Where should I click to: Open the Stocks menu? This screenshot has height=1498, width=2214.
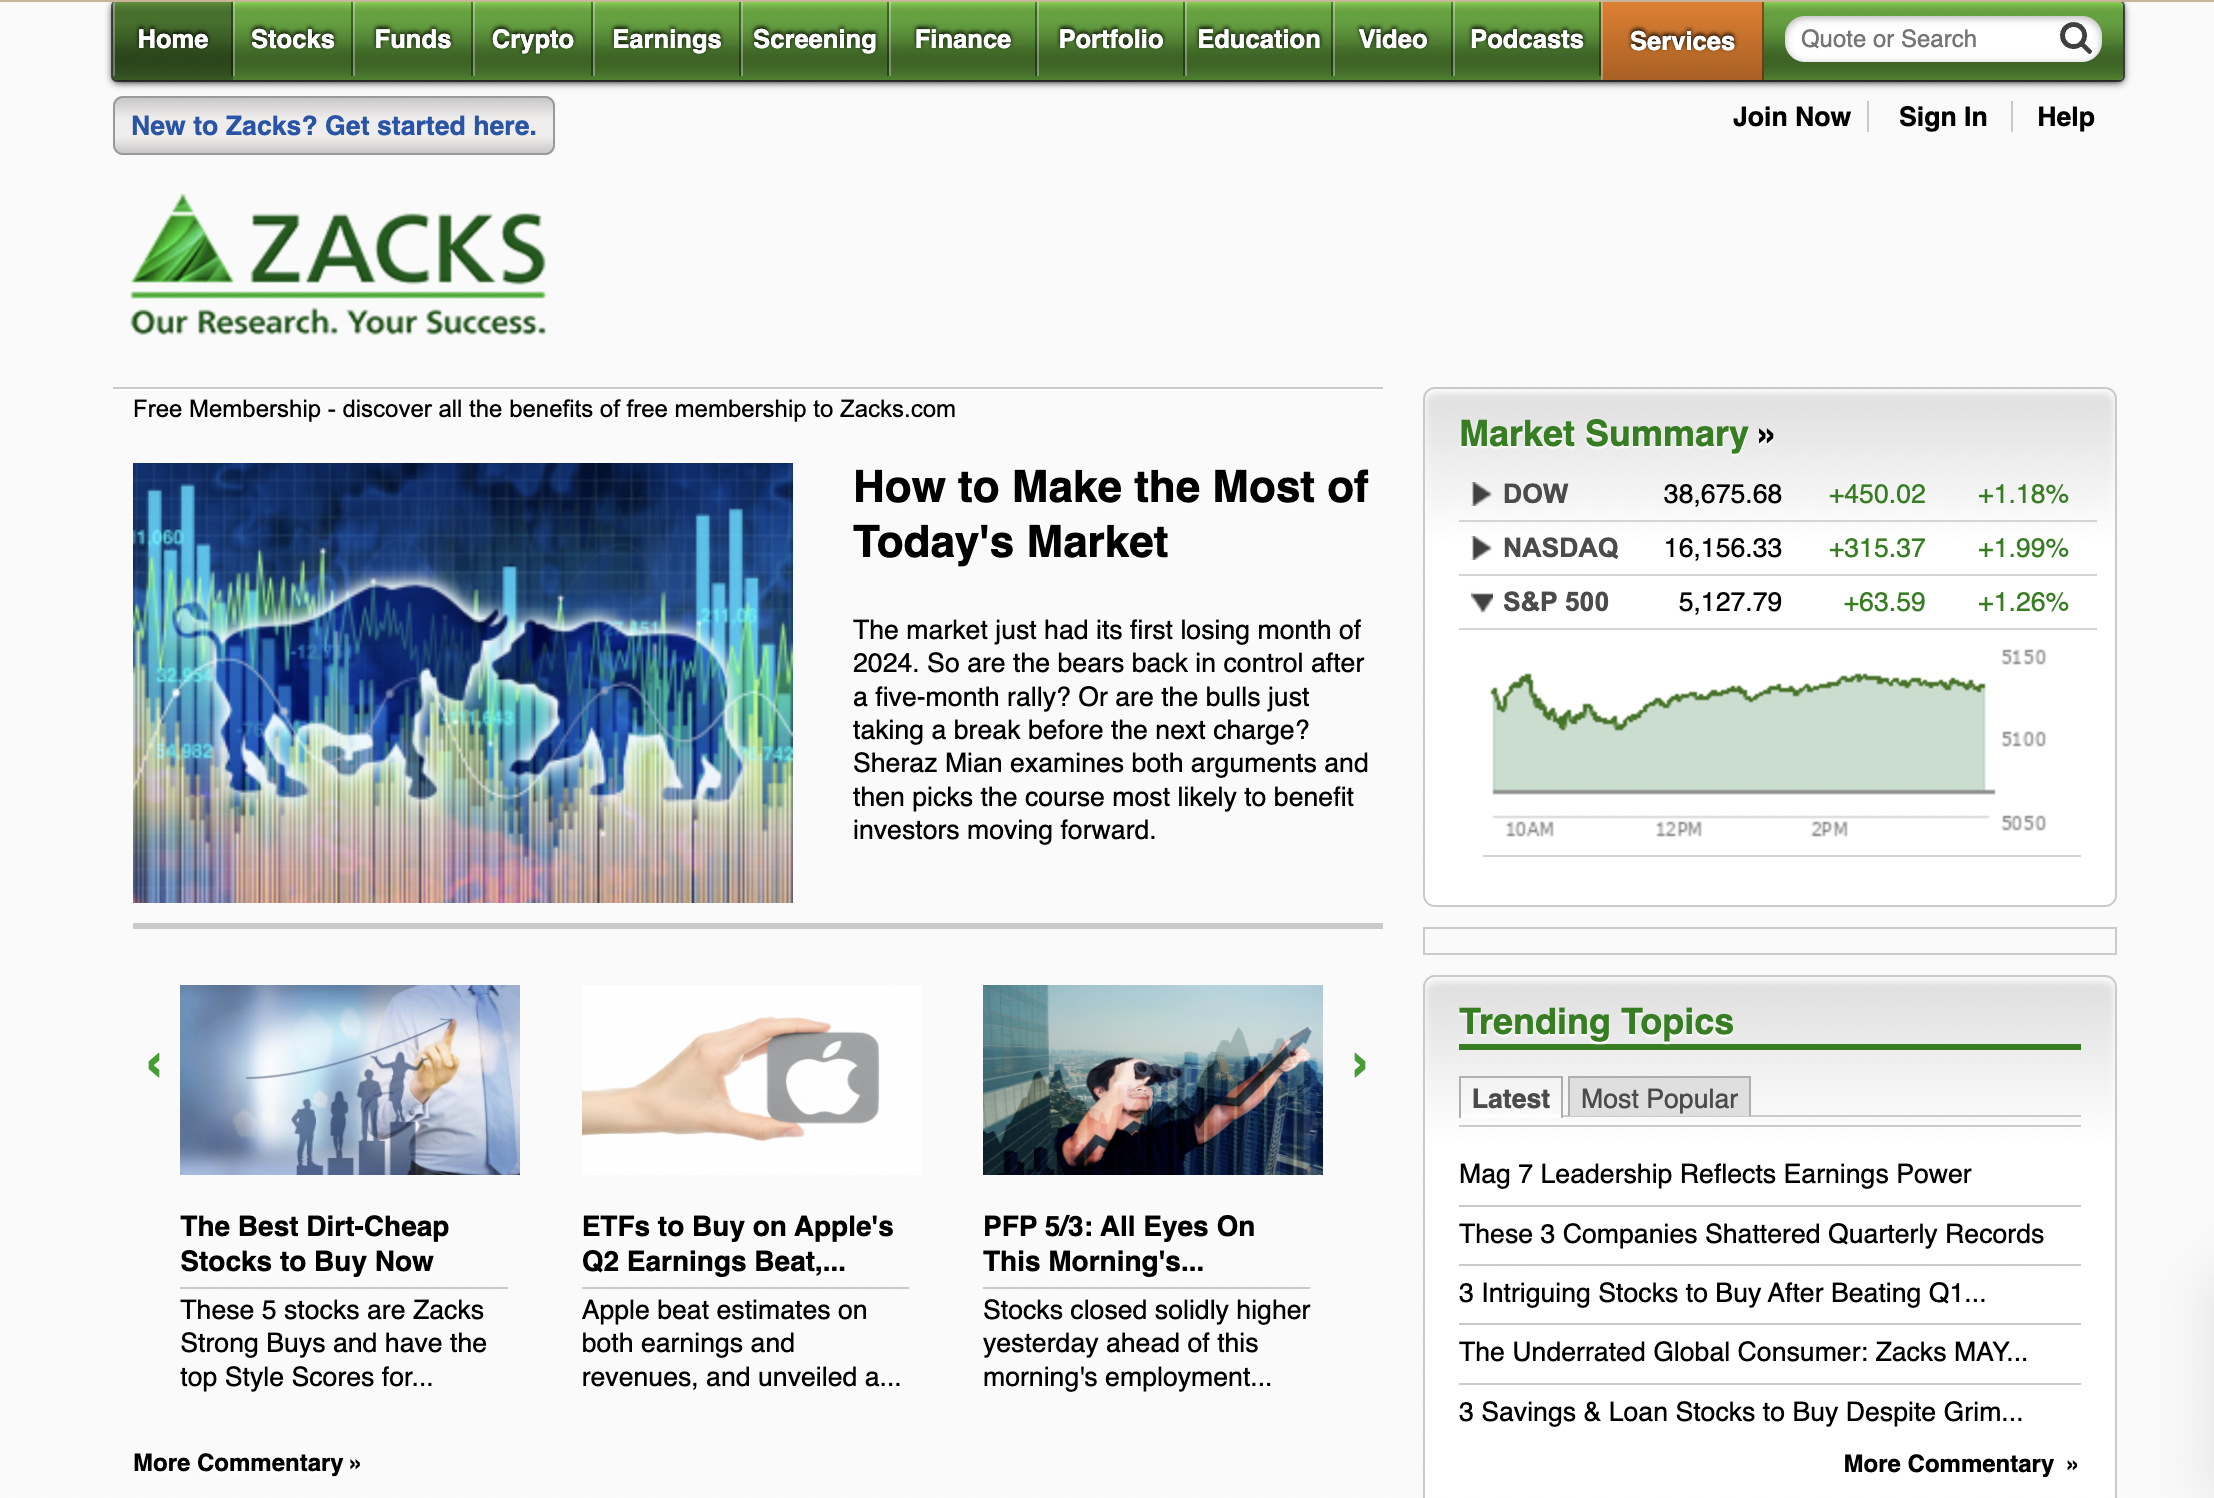(292, 40)
